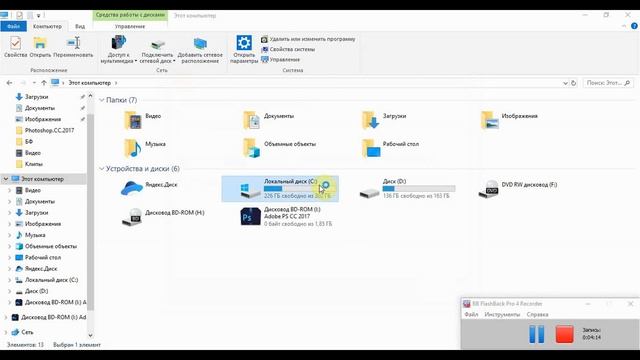Click the navigation pane scrollbar
This screenshot has width=640, height=360.
[x=90, y=212]
